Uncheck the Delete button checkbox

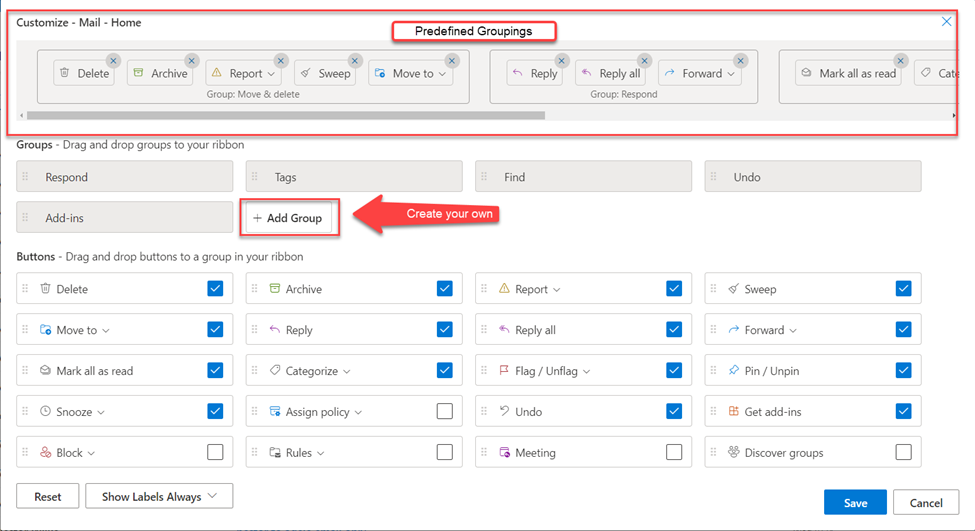coord(215,289)
